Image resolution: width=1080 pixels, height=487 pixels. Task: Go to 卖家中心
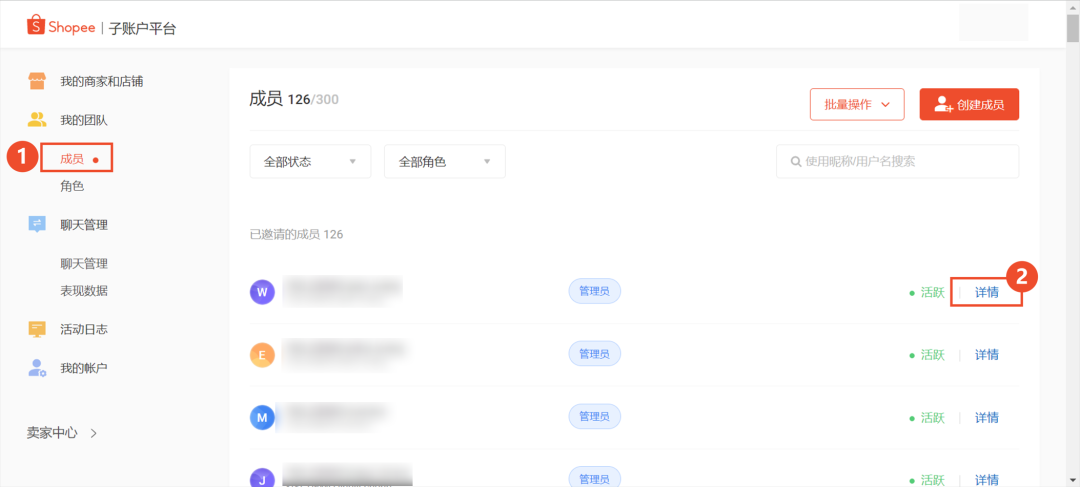coord(52,433)
